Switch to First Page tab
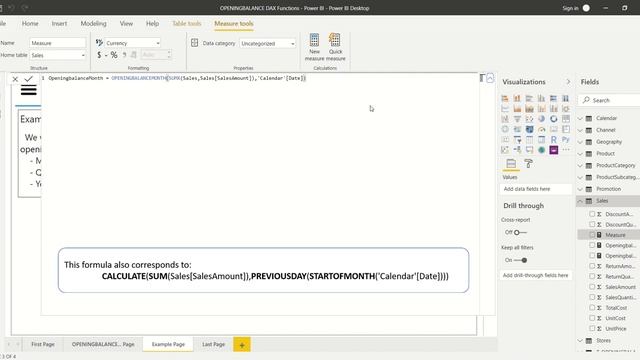 point(43,344)
